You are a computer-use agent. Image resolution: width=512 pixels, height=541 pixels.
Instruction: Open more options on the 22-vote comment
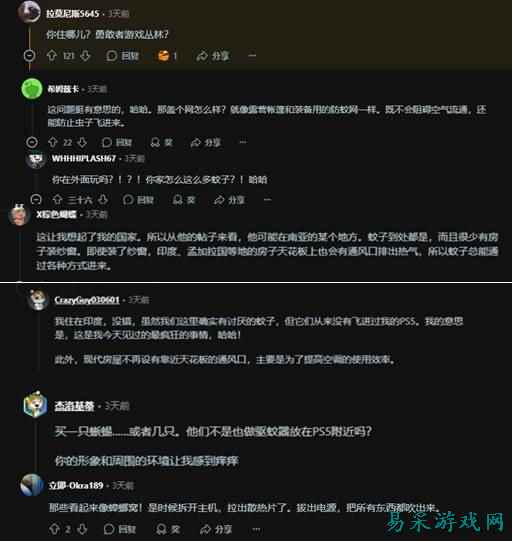tap(243, 142)
